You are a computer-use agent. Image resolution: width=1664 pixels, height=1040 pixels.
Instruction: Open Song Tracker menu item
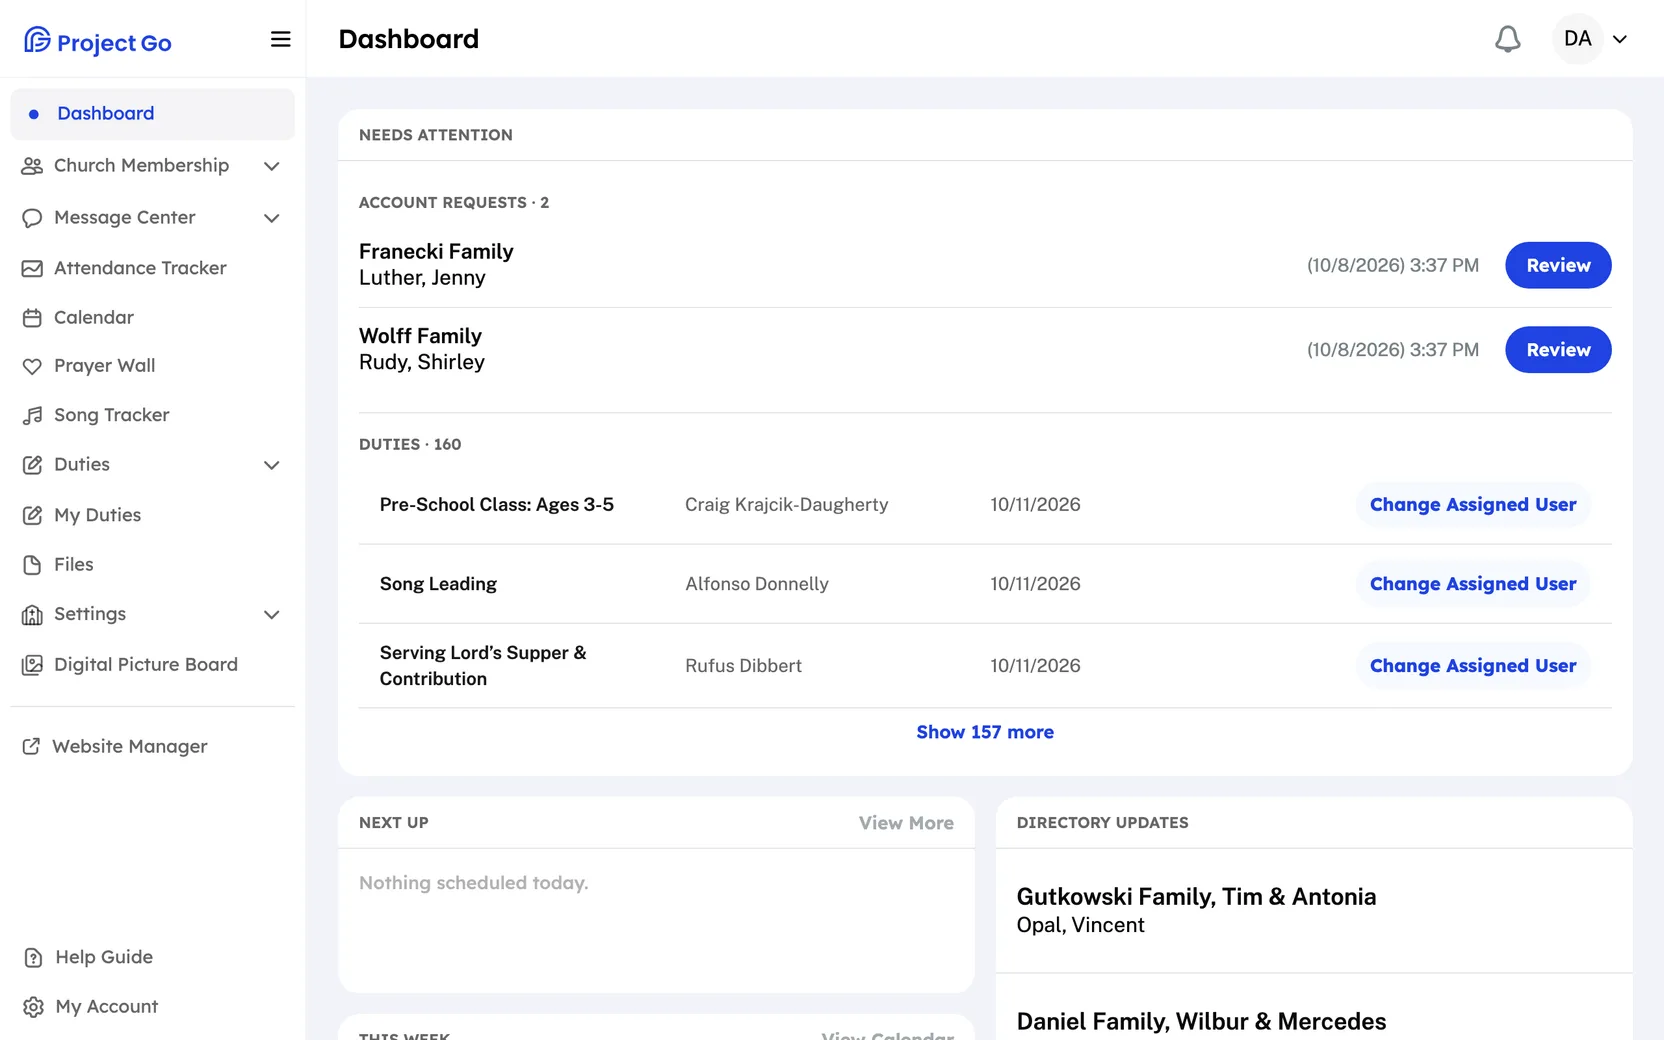click(152, 415)
